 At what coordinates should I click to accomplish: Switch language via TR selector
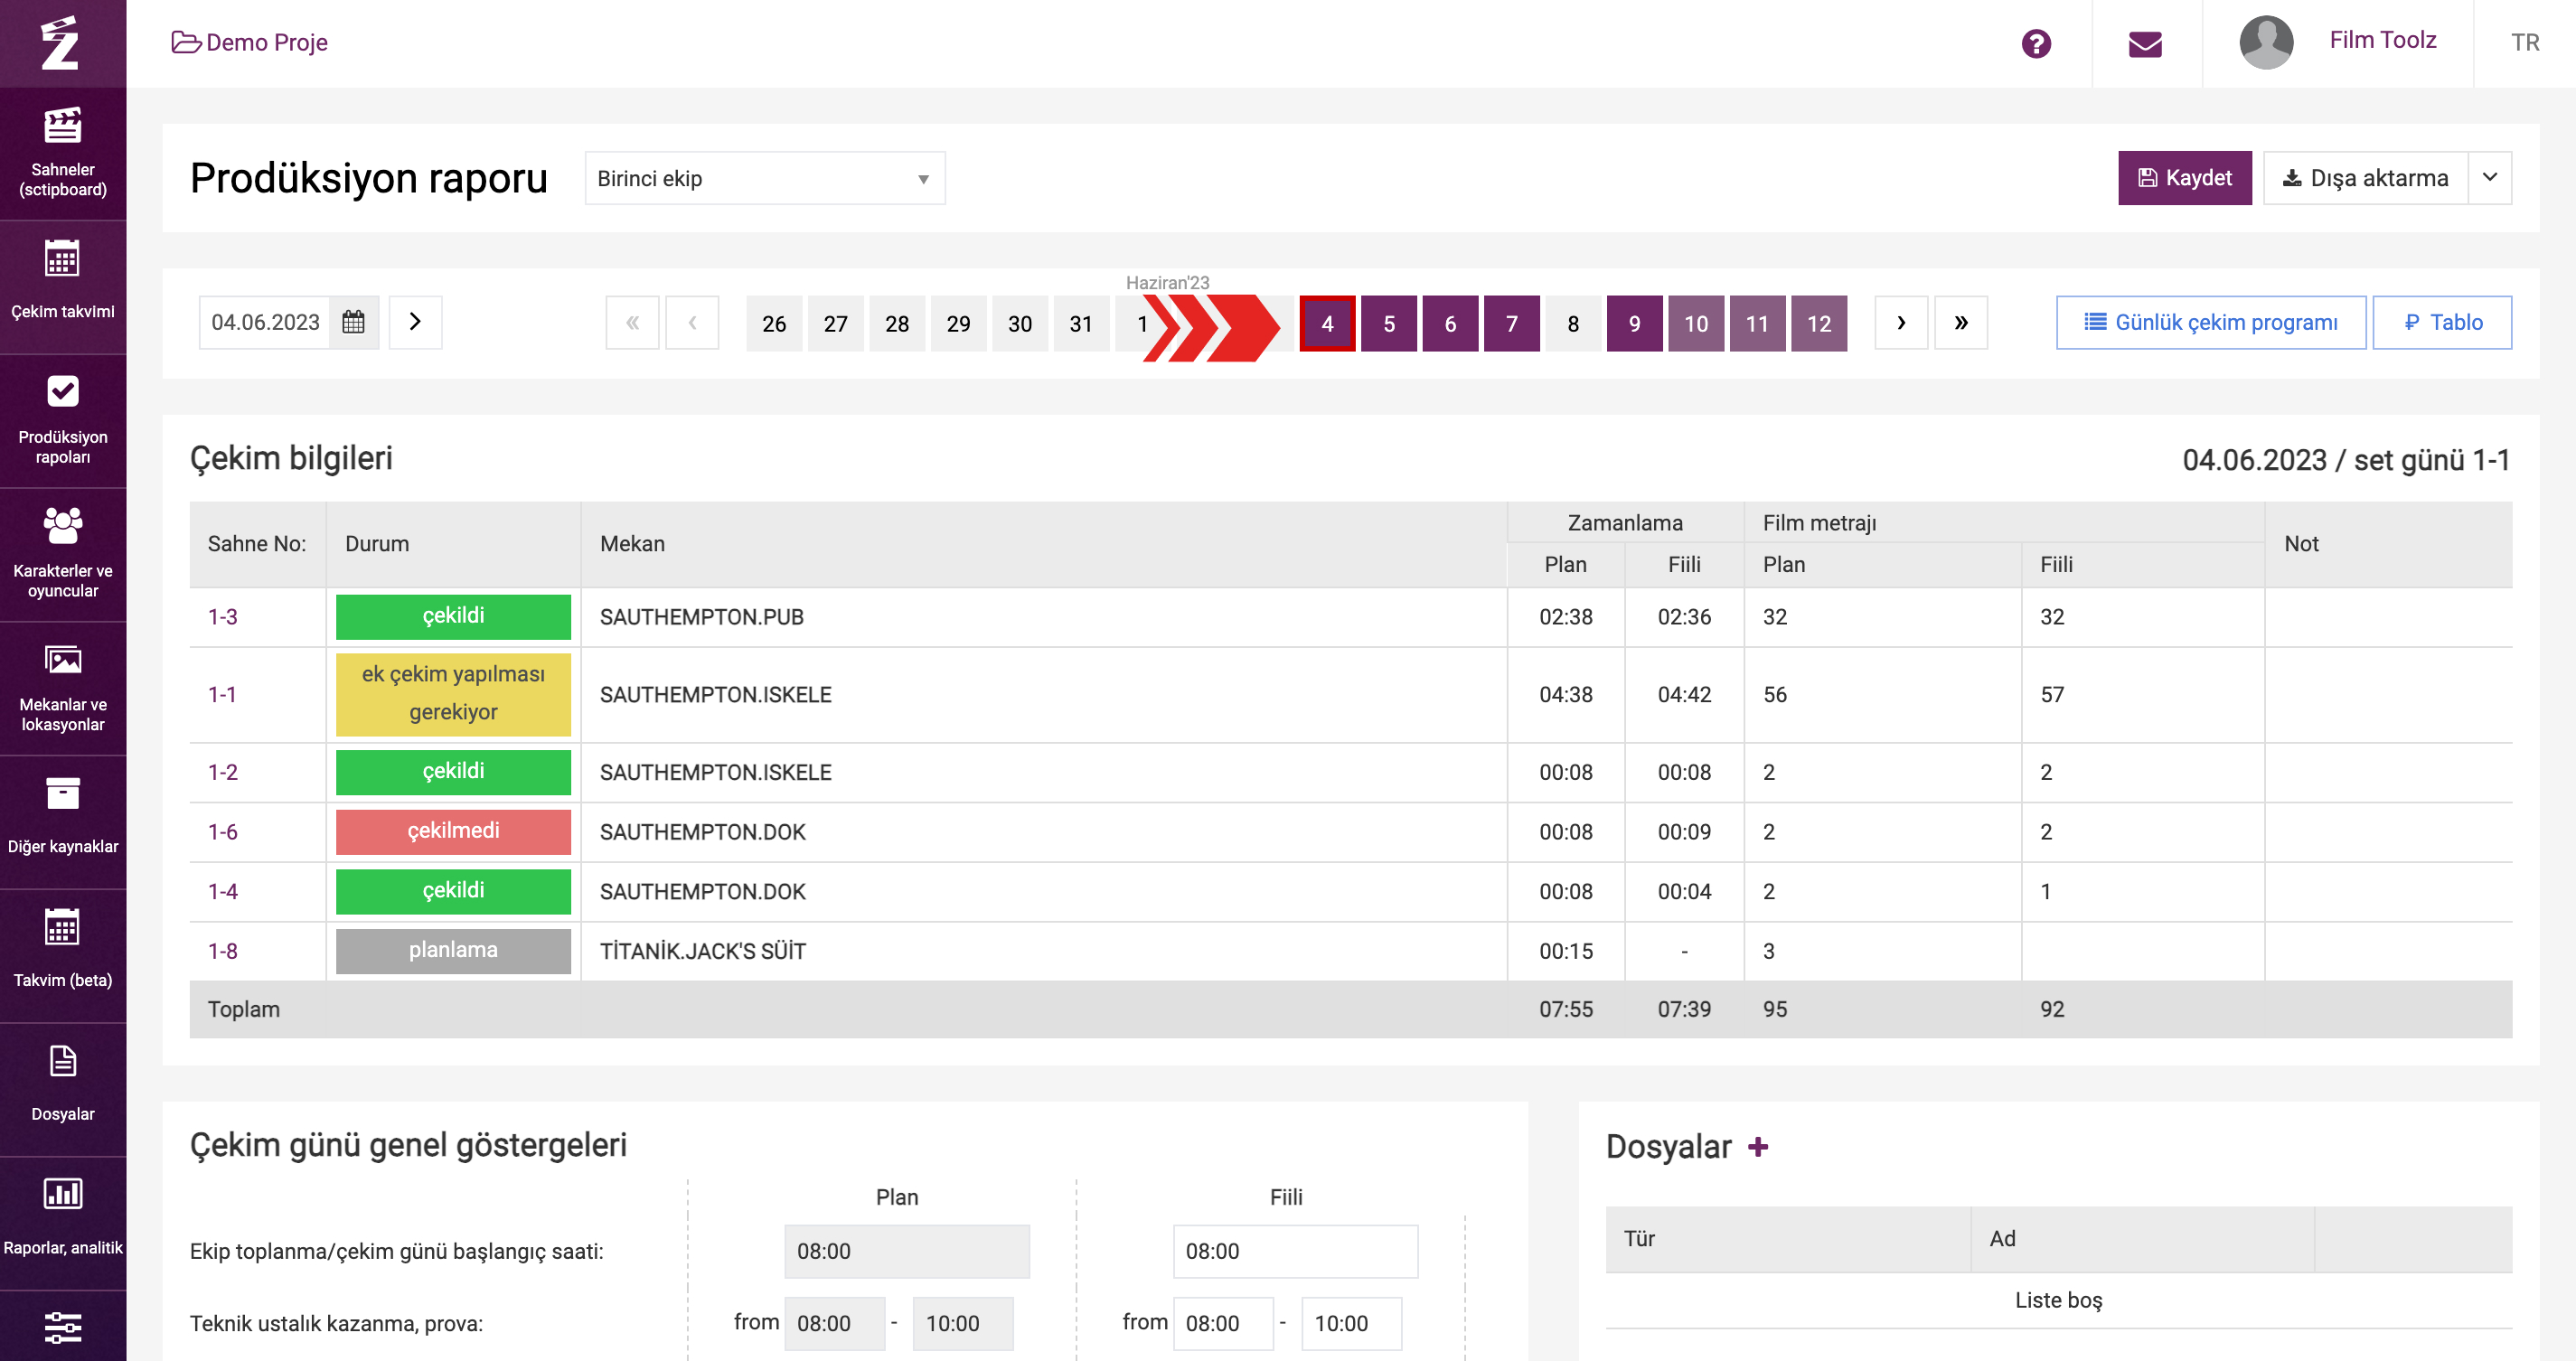pos(2525,43)
